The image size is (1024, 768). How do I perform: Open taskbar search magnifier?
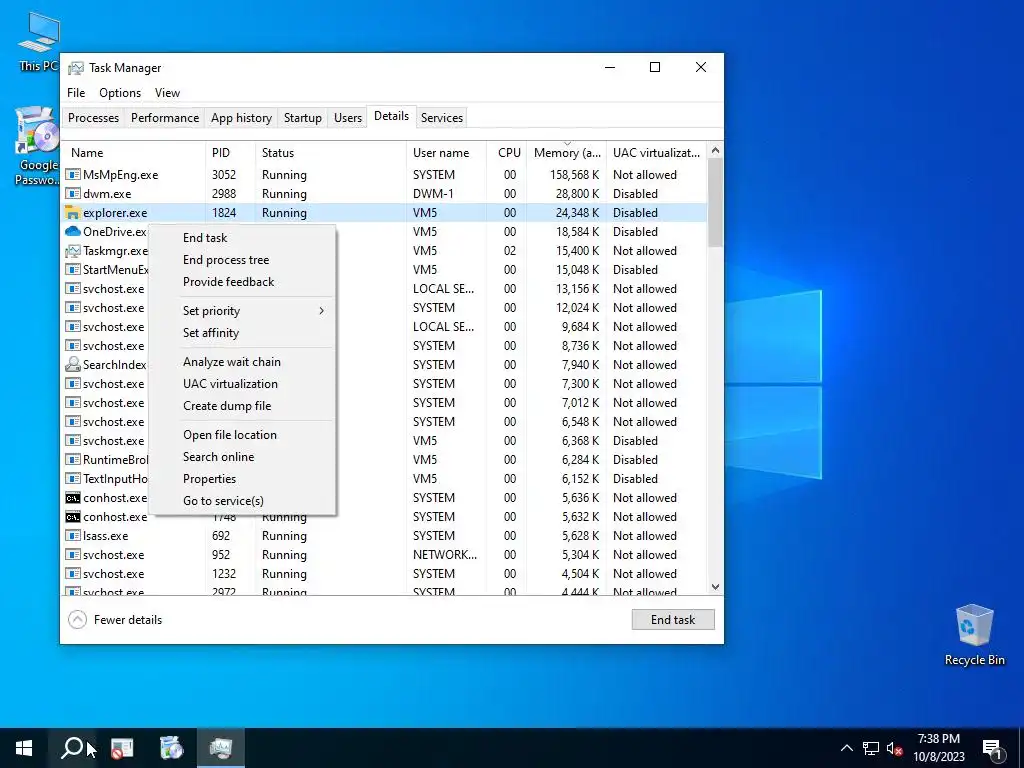[72, 748]
